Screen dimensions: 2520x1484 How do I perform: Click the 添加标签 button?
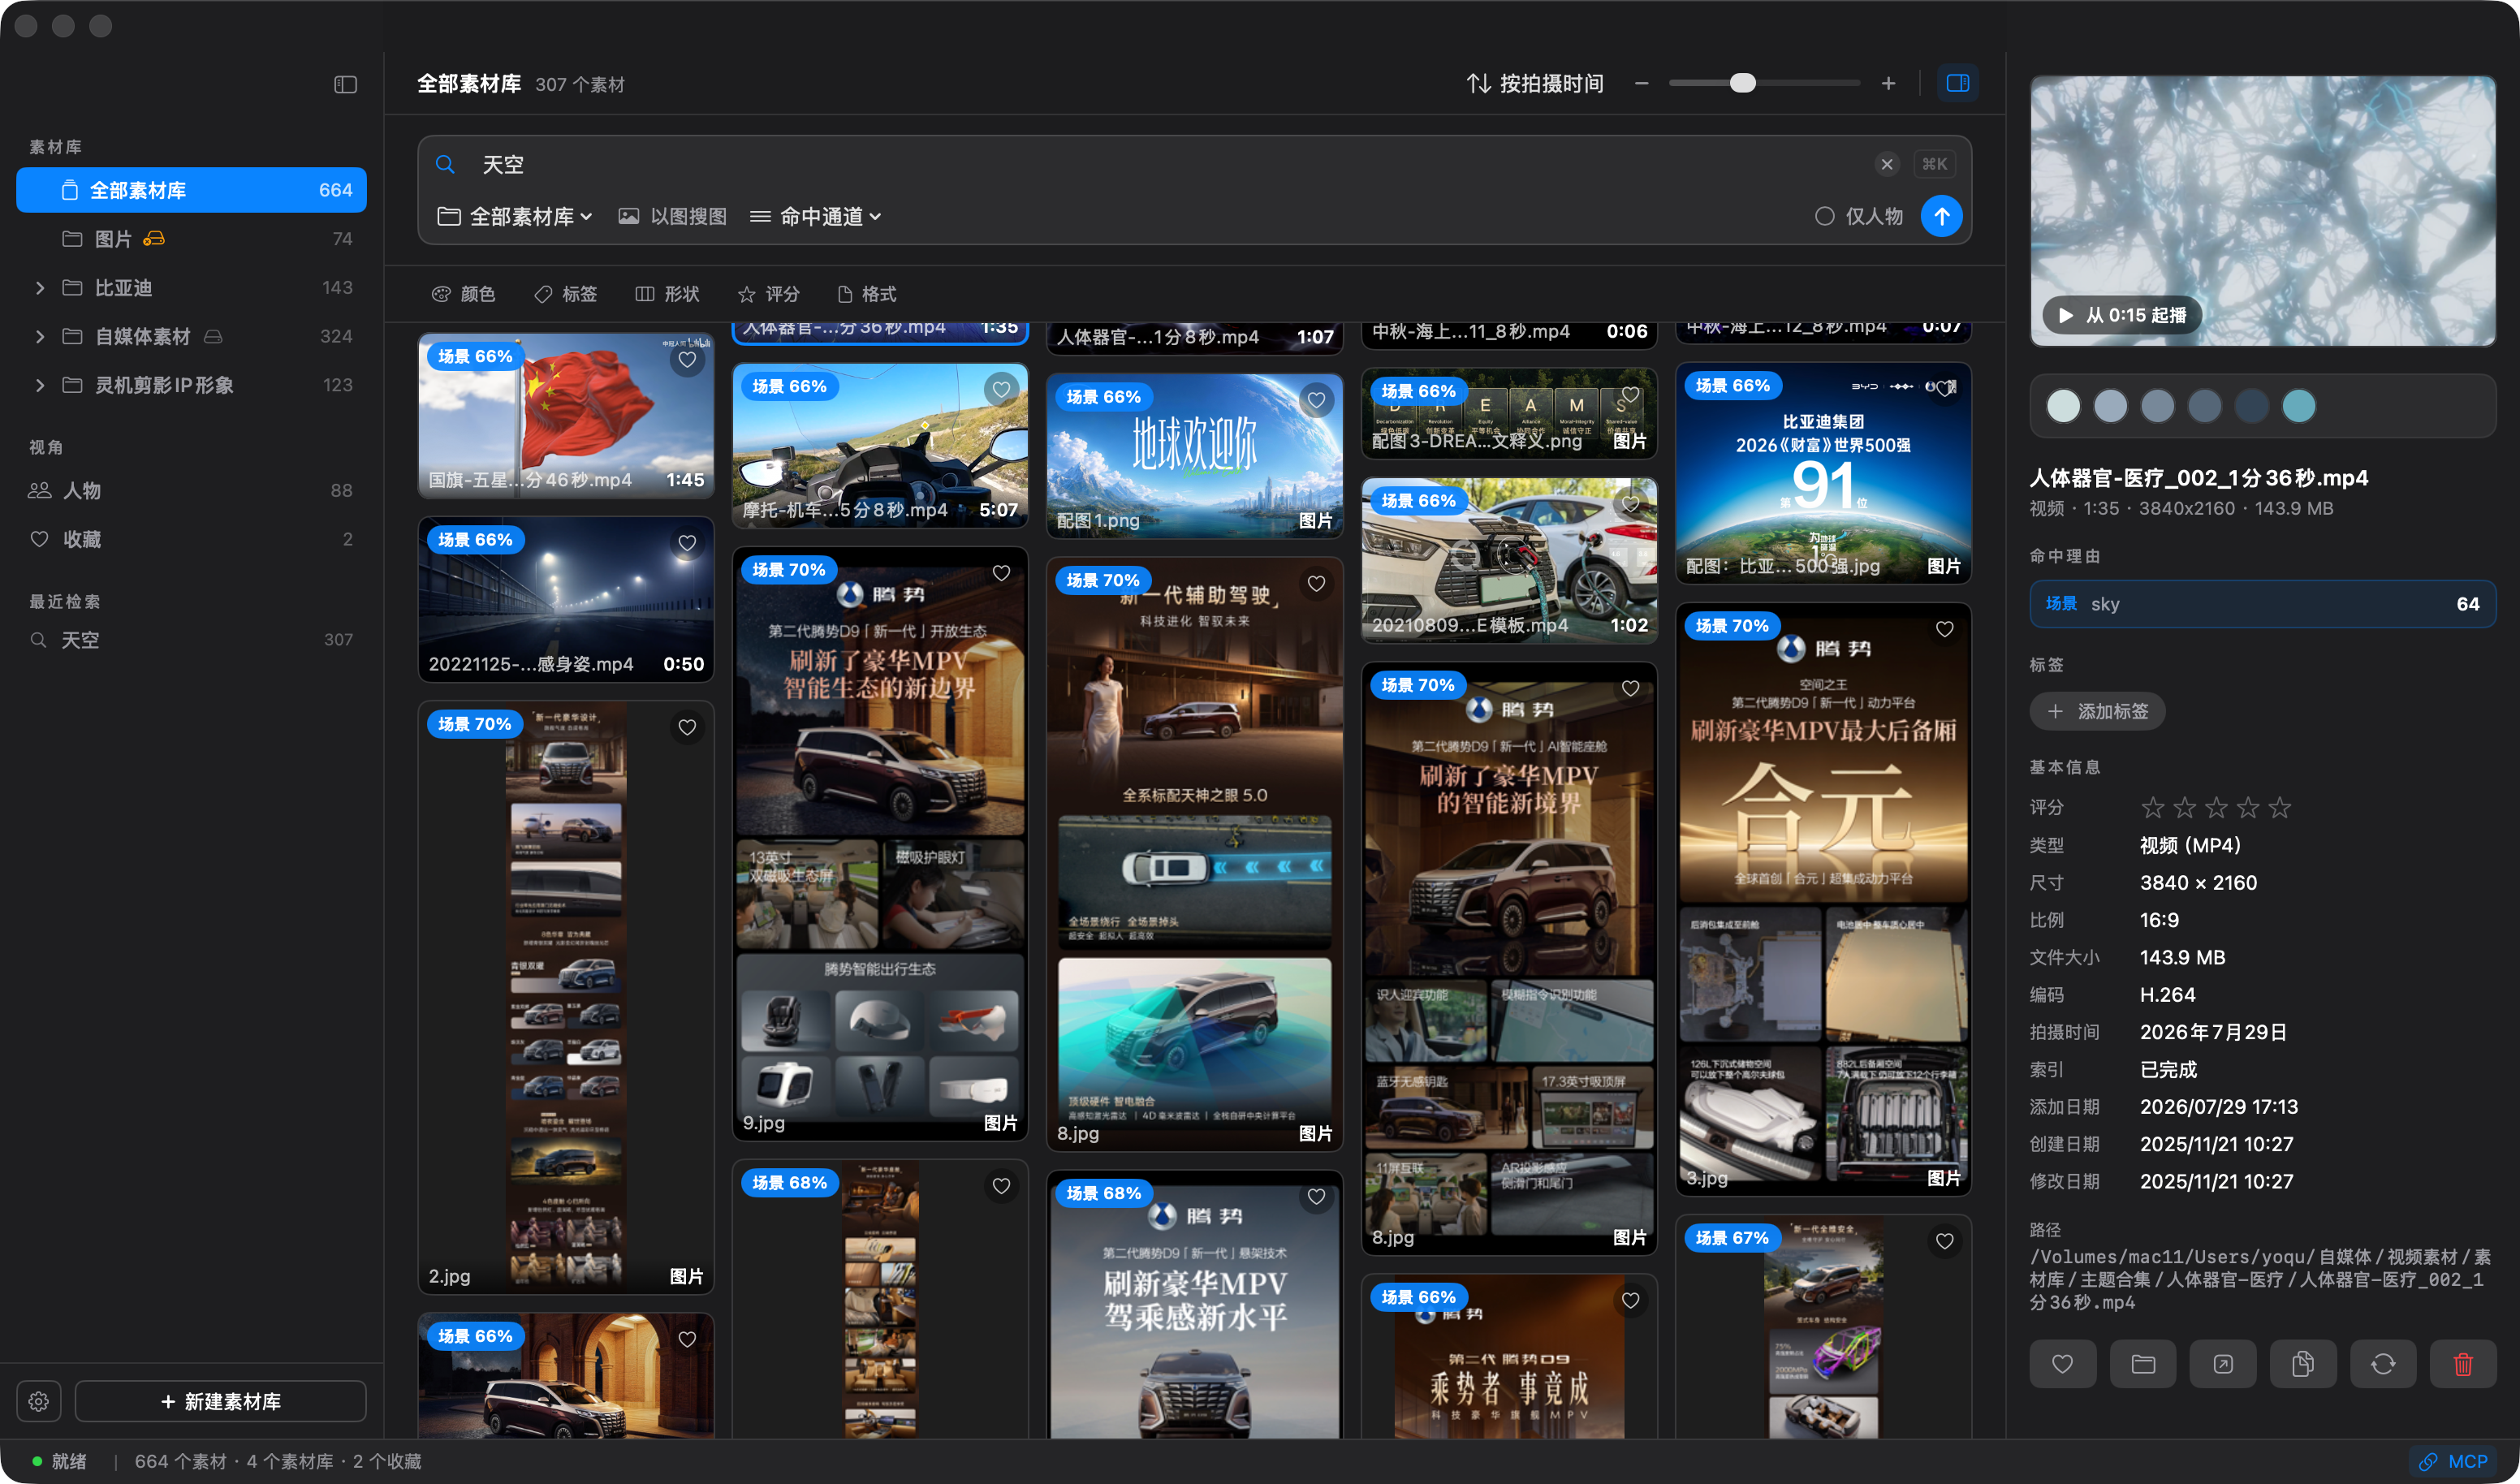pyautogui.click(x=2096, y=711)
